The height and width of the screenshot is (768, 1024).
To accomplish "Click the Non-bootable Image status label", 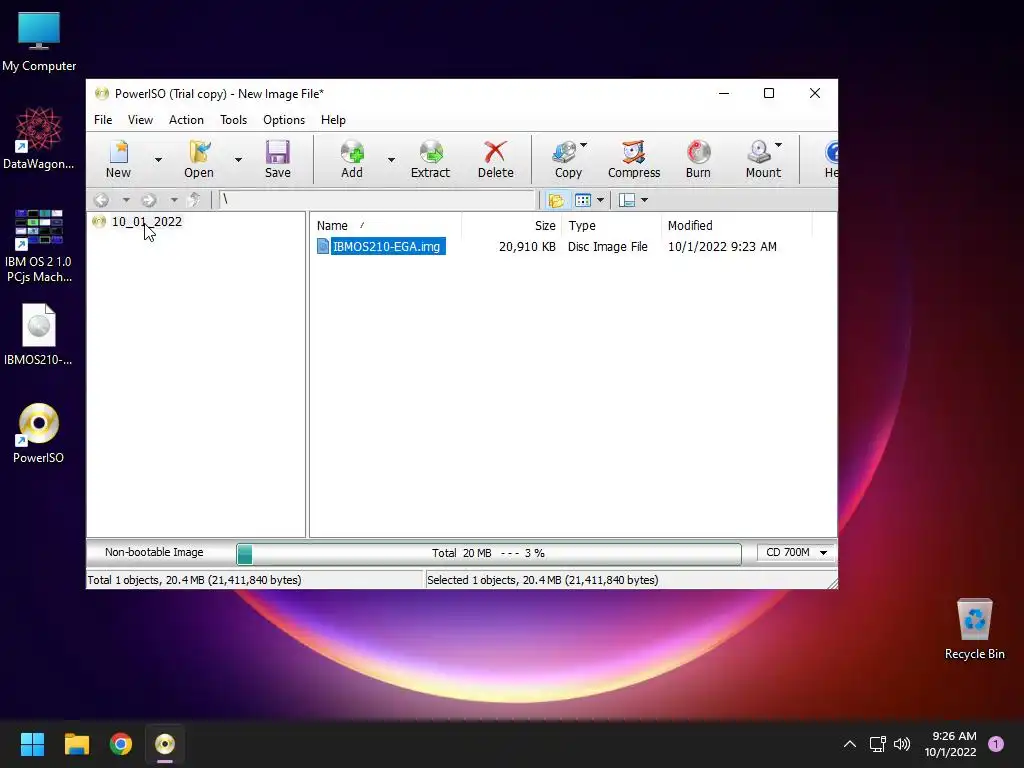I will coord(154,552).
